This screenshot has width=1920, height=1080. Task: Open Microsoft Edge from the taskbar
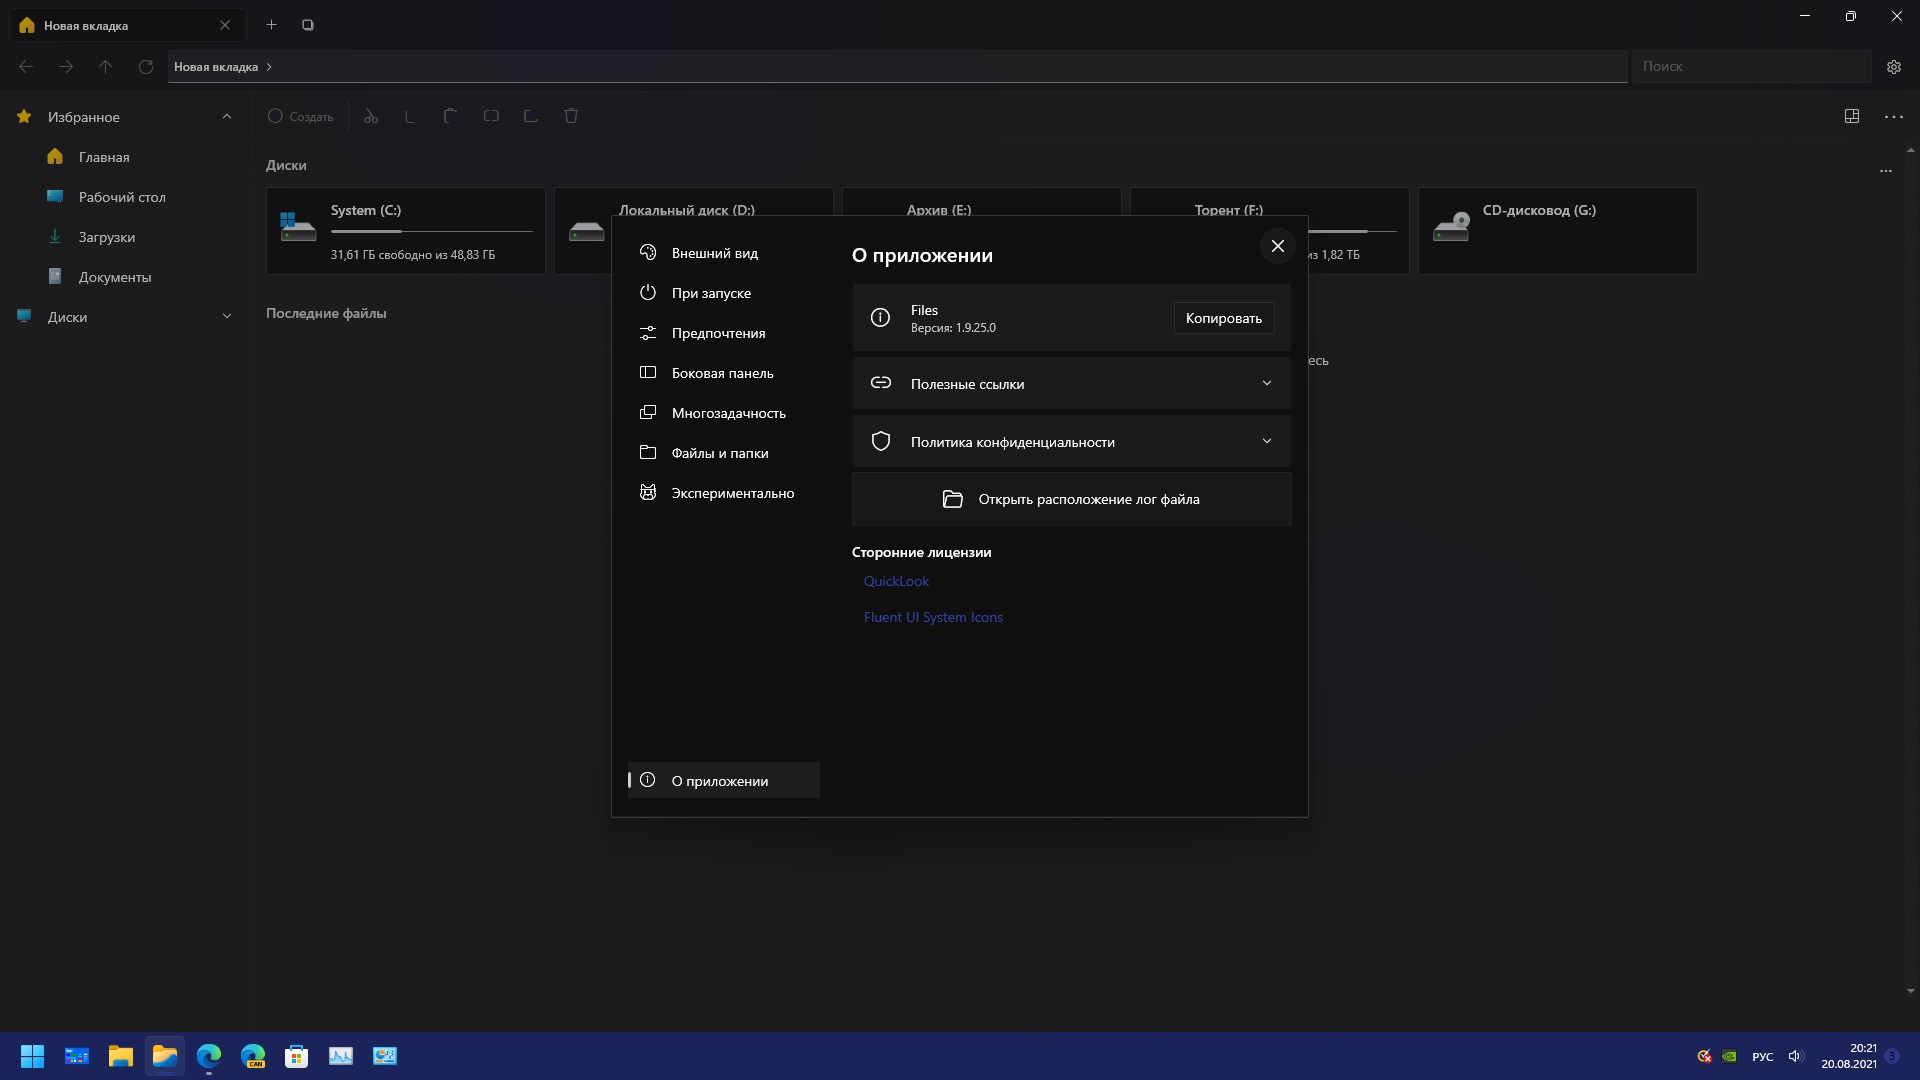209,1056
